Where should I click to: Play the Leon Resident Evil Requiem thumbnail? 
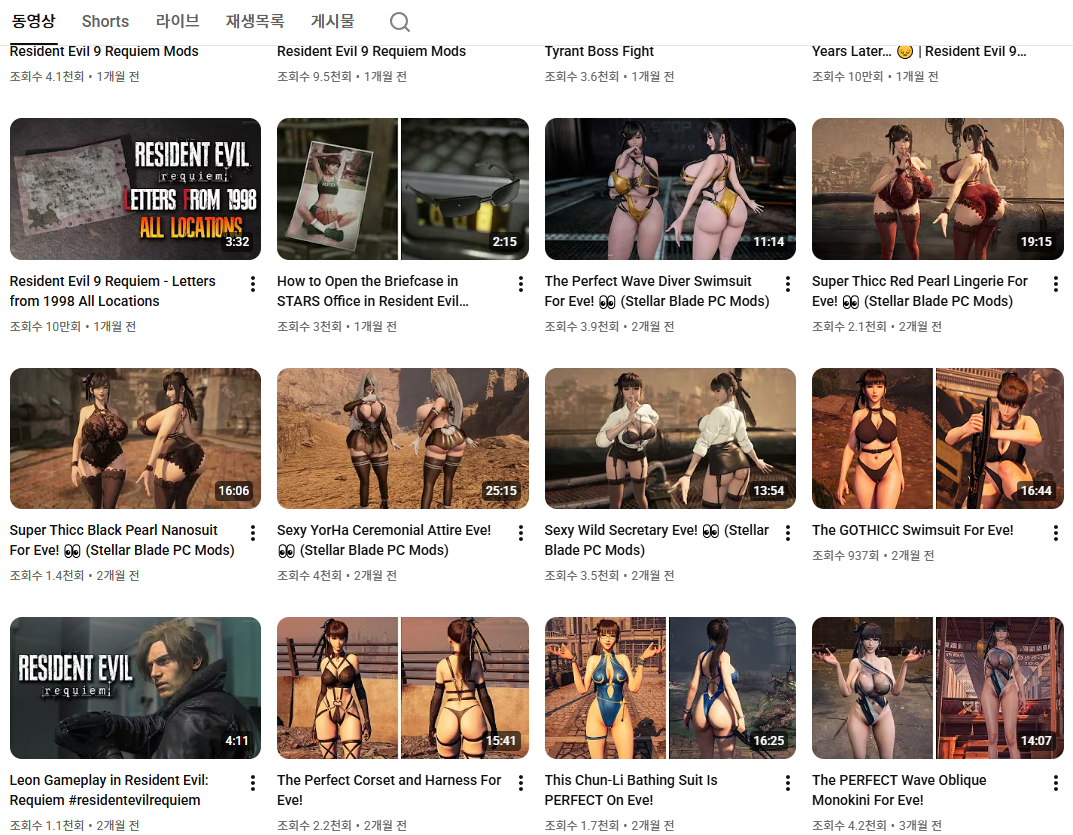(x=135, y=688)
